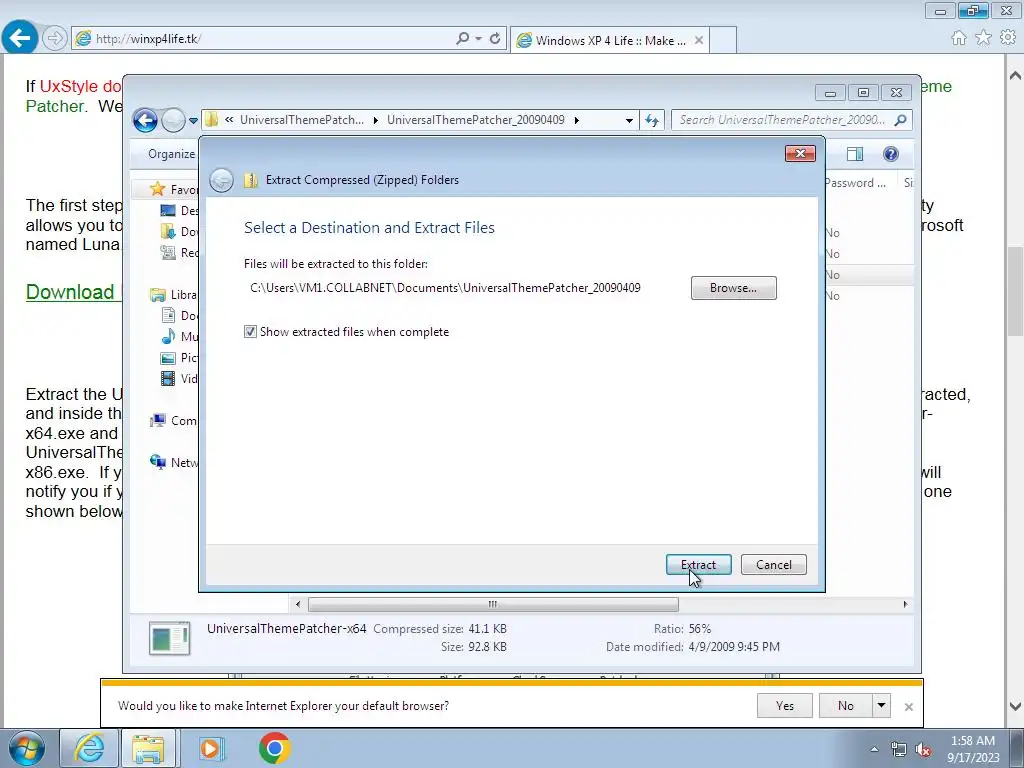Image resolution: width=1024 pixels, height=768 pixels.
Task: Select the Windows XP 4 Life tab
Action: click(x=609, y=40)
